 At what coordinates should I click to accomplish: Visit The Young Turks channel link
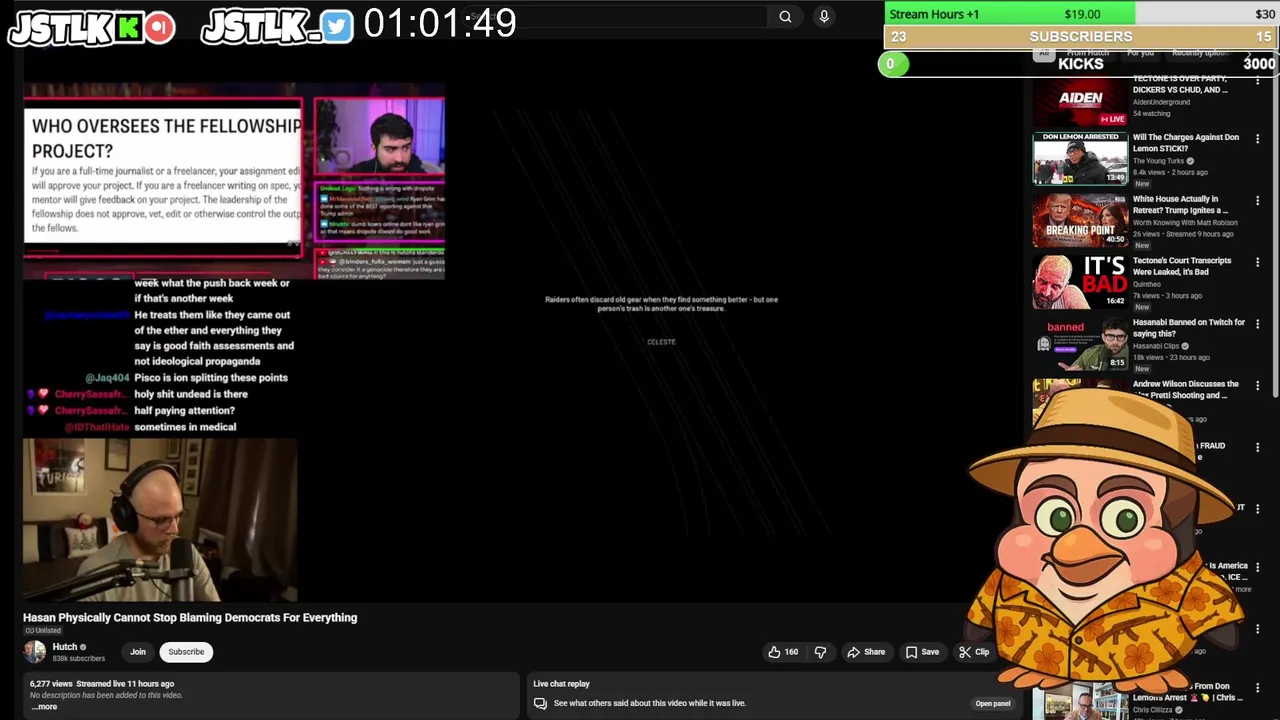coord(1158,161)
